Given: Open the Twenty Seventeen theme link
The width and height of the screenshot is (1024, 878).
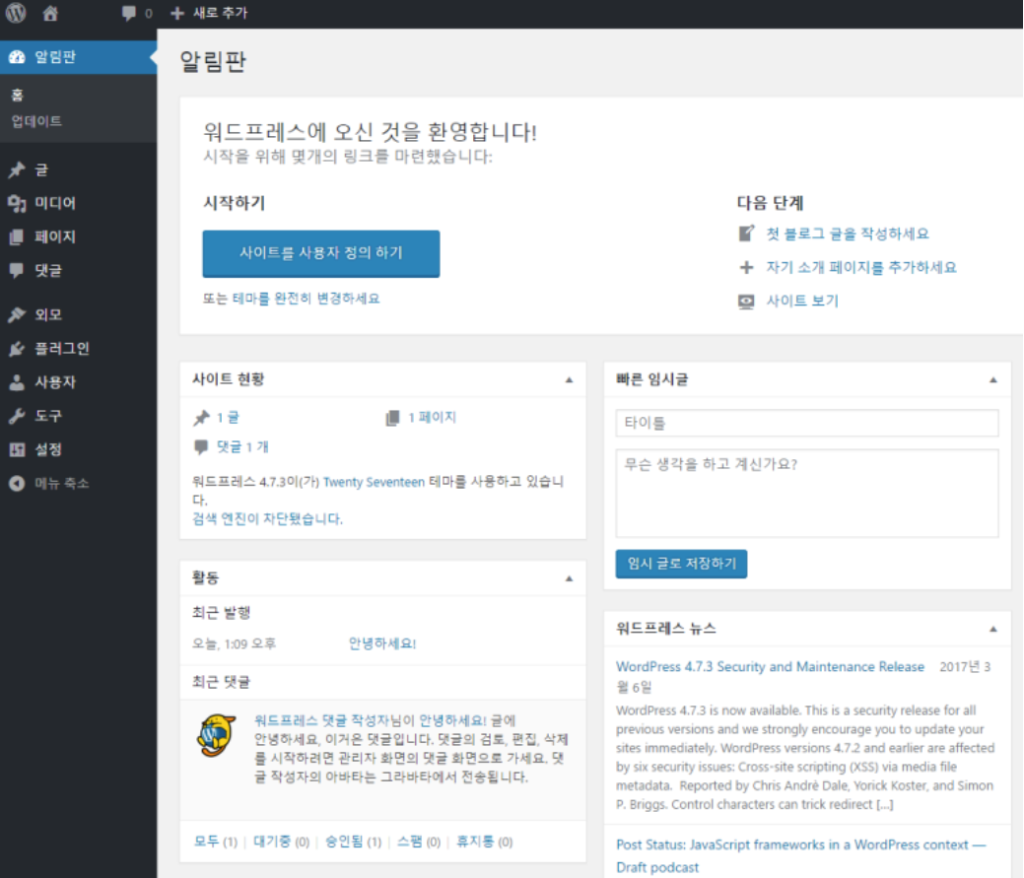Looking at the screenshot, I should click(374, 482).
